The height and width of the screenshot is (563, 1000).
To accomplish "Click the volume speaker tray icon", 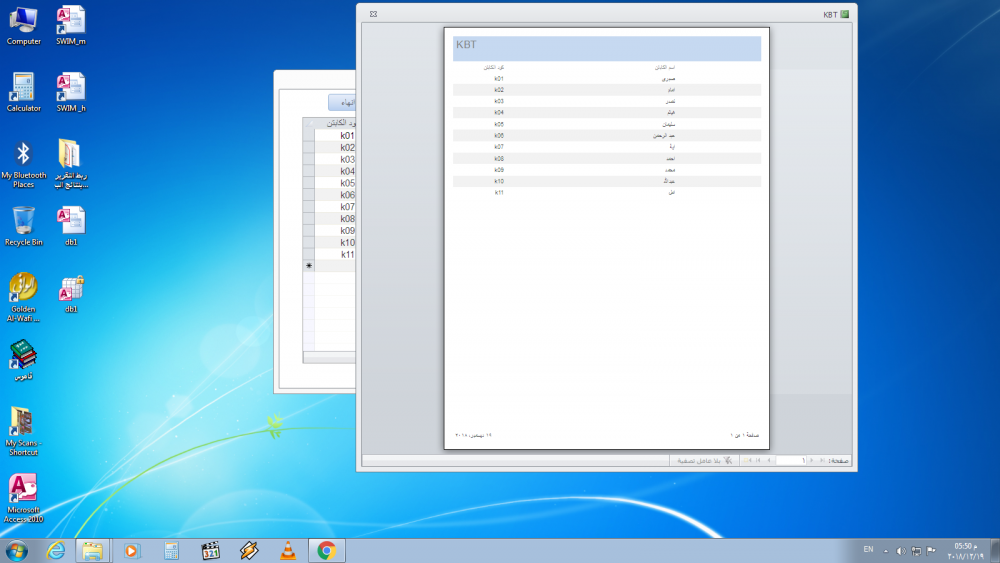I will (x=901, y=551).
